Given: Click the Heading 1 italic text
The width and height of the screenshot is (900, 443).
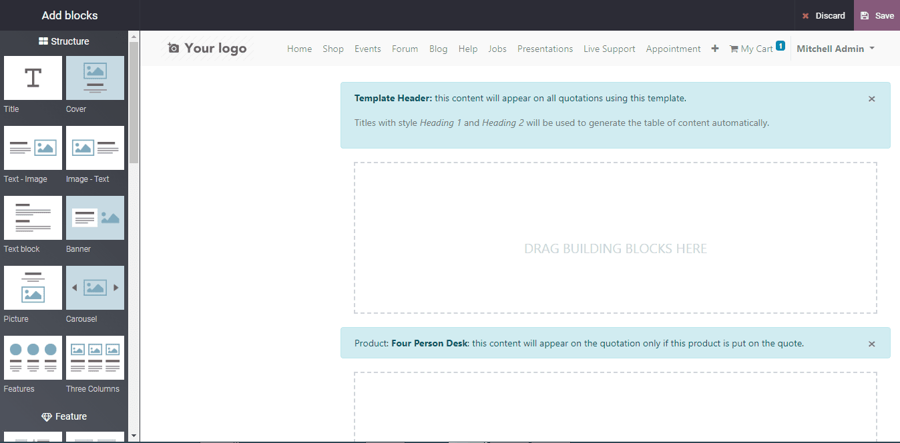Looking at the screenshot, I should click(x=441, y=123).
